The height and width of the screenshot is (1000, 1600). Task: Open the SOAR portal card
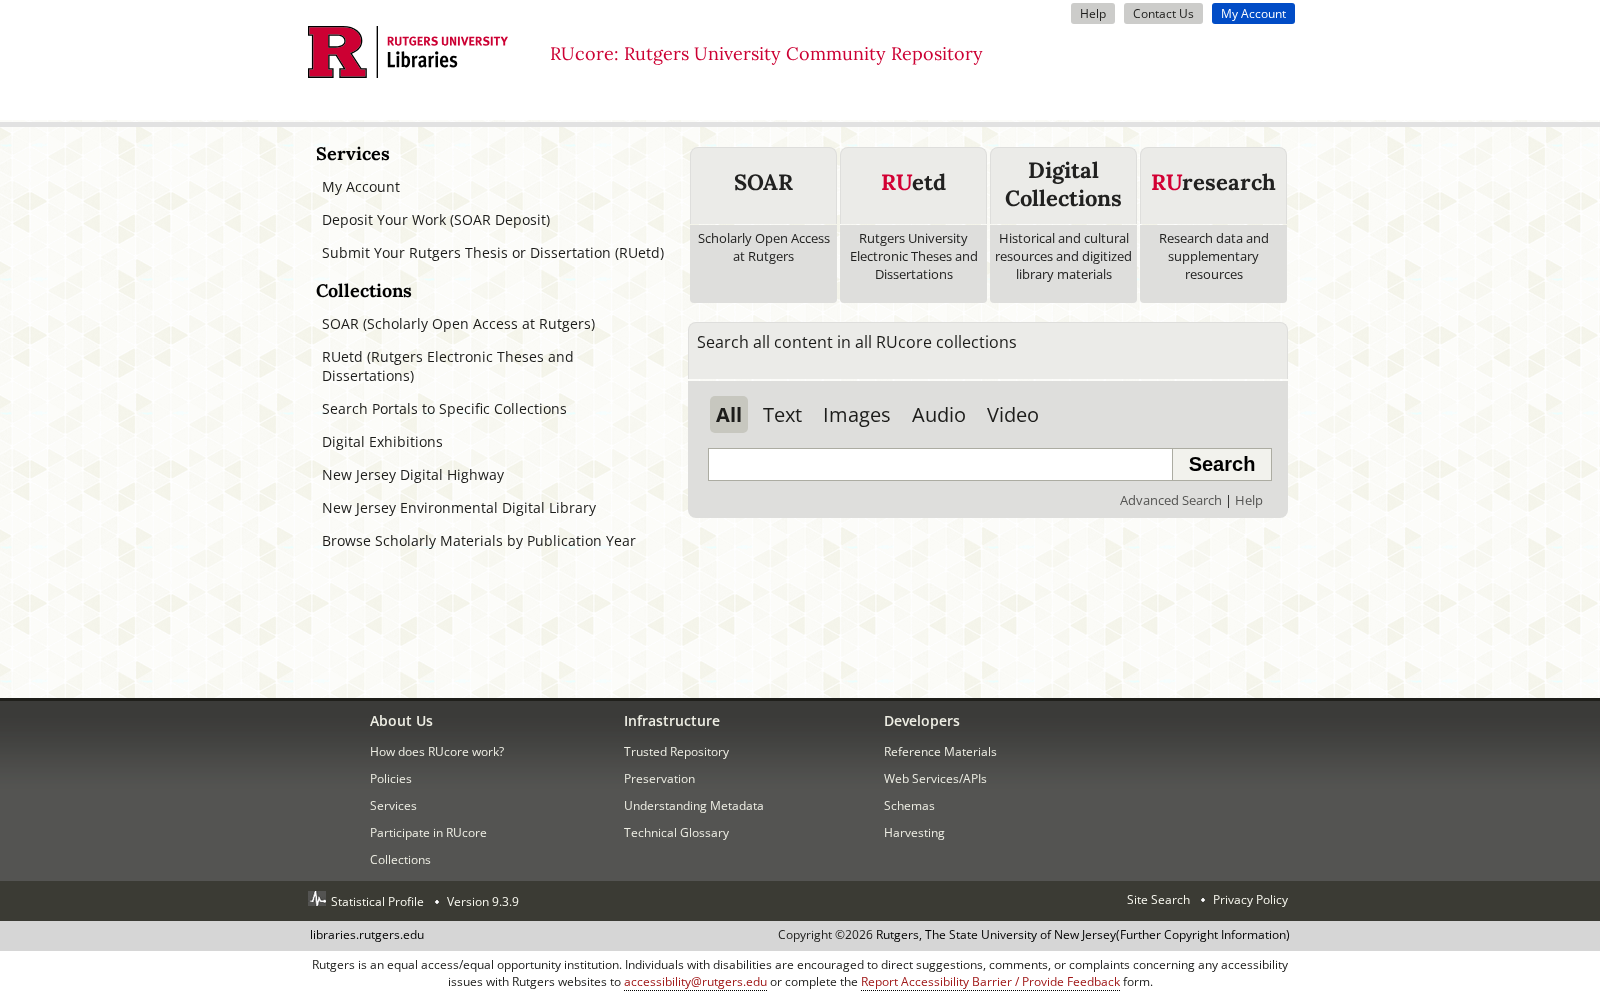tap(763, 225)
